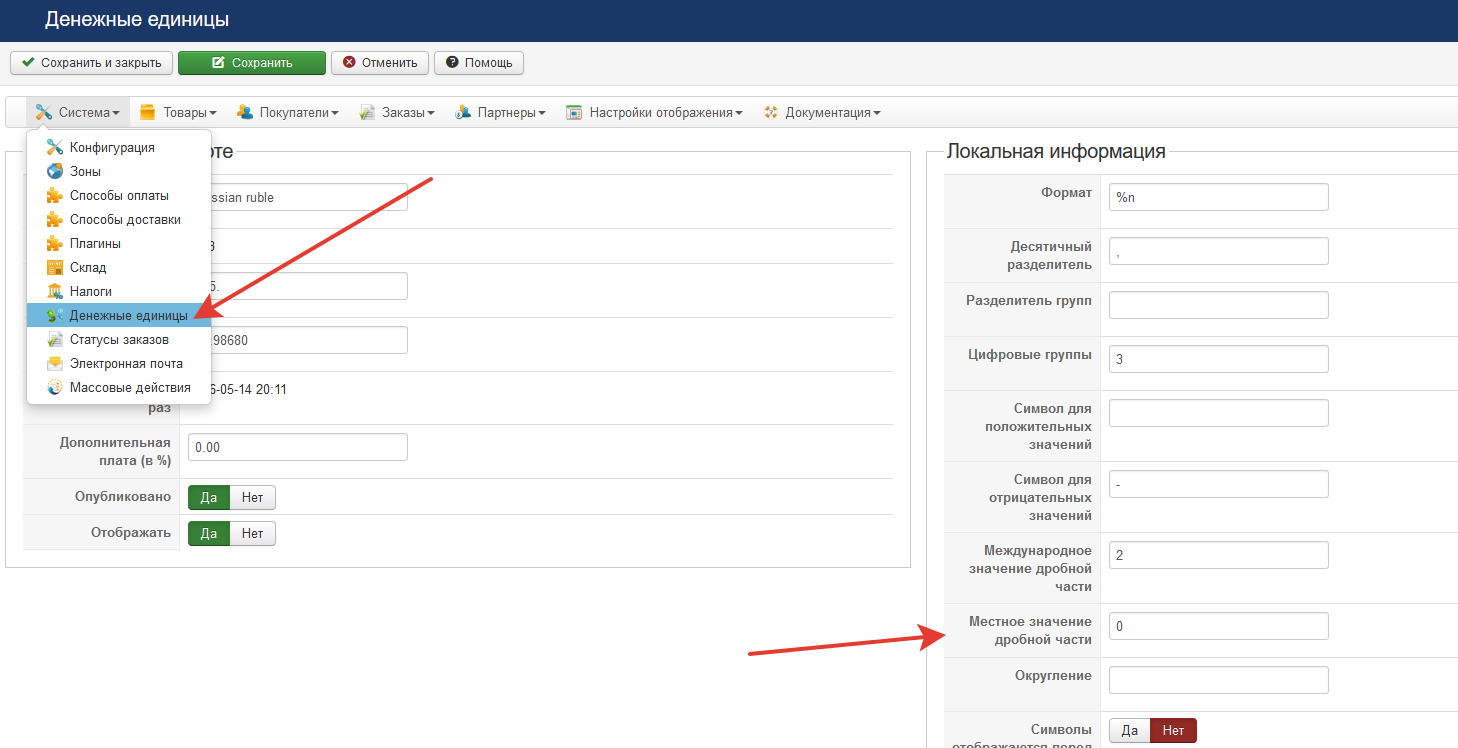
Task: Open help with the Помощь button
Action: click(479, 62)
